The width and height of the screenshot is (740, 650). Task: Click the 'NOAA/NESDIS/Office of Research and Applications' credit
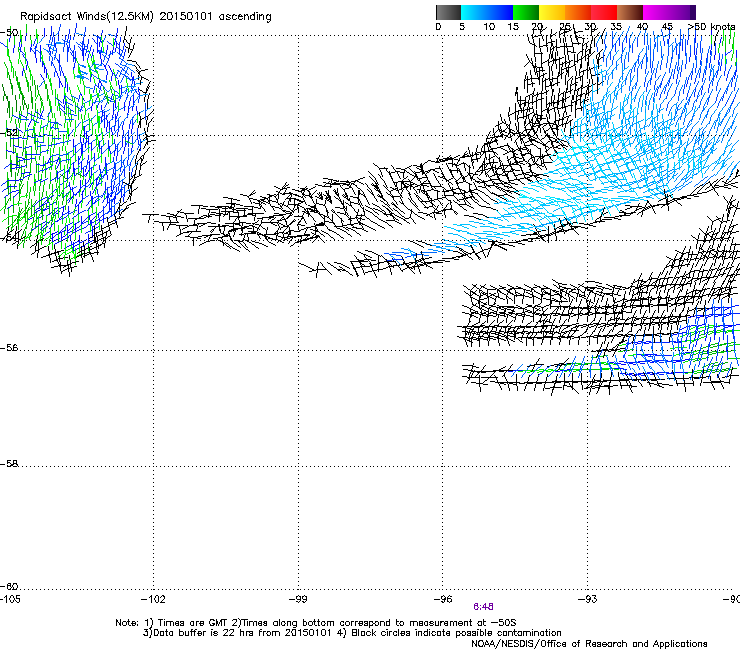tap(589, 644)
